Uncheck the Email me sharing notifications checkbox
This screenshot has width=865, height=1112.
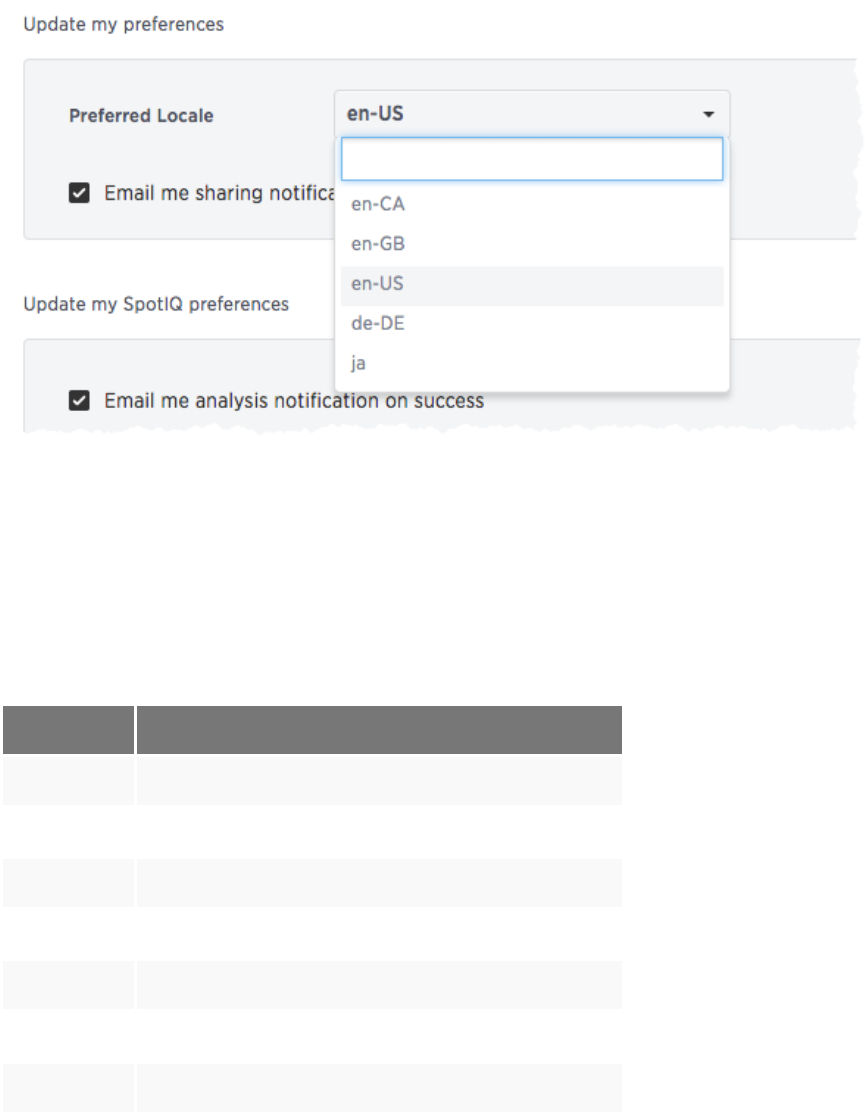click(79, 193)
